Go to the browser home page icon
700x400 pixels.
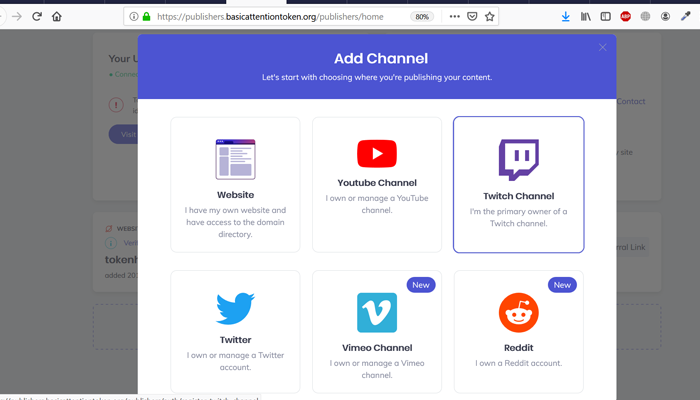click(57, 17)
